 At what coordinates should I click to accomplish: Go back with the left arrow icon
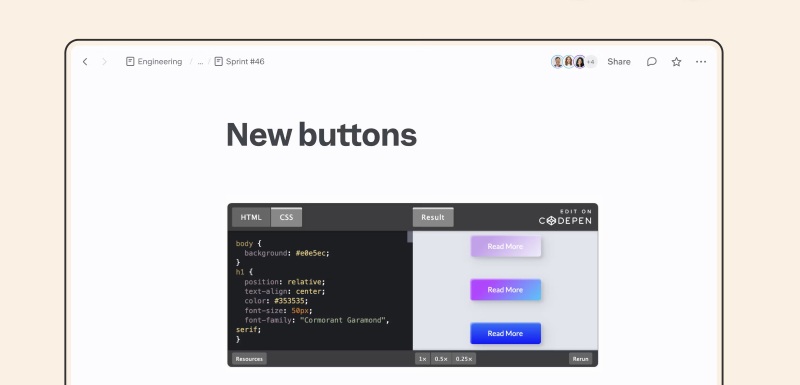tap(85, 62)
